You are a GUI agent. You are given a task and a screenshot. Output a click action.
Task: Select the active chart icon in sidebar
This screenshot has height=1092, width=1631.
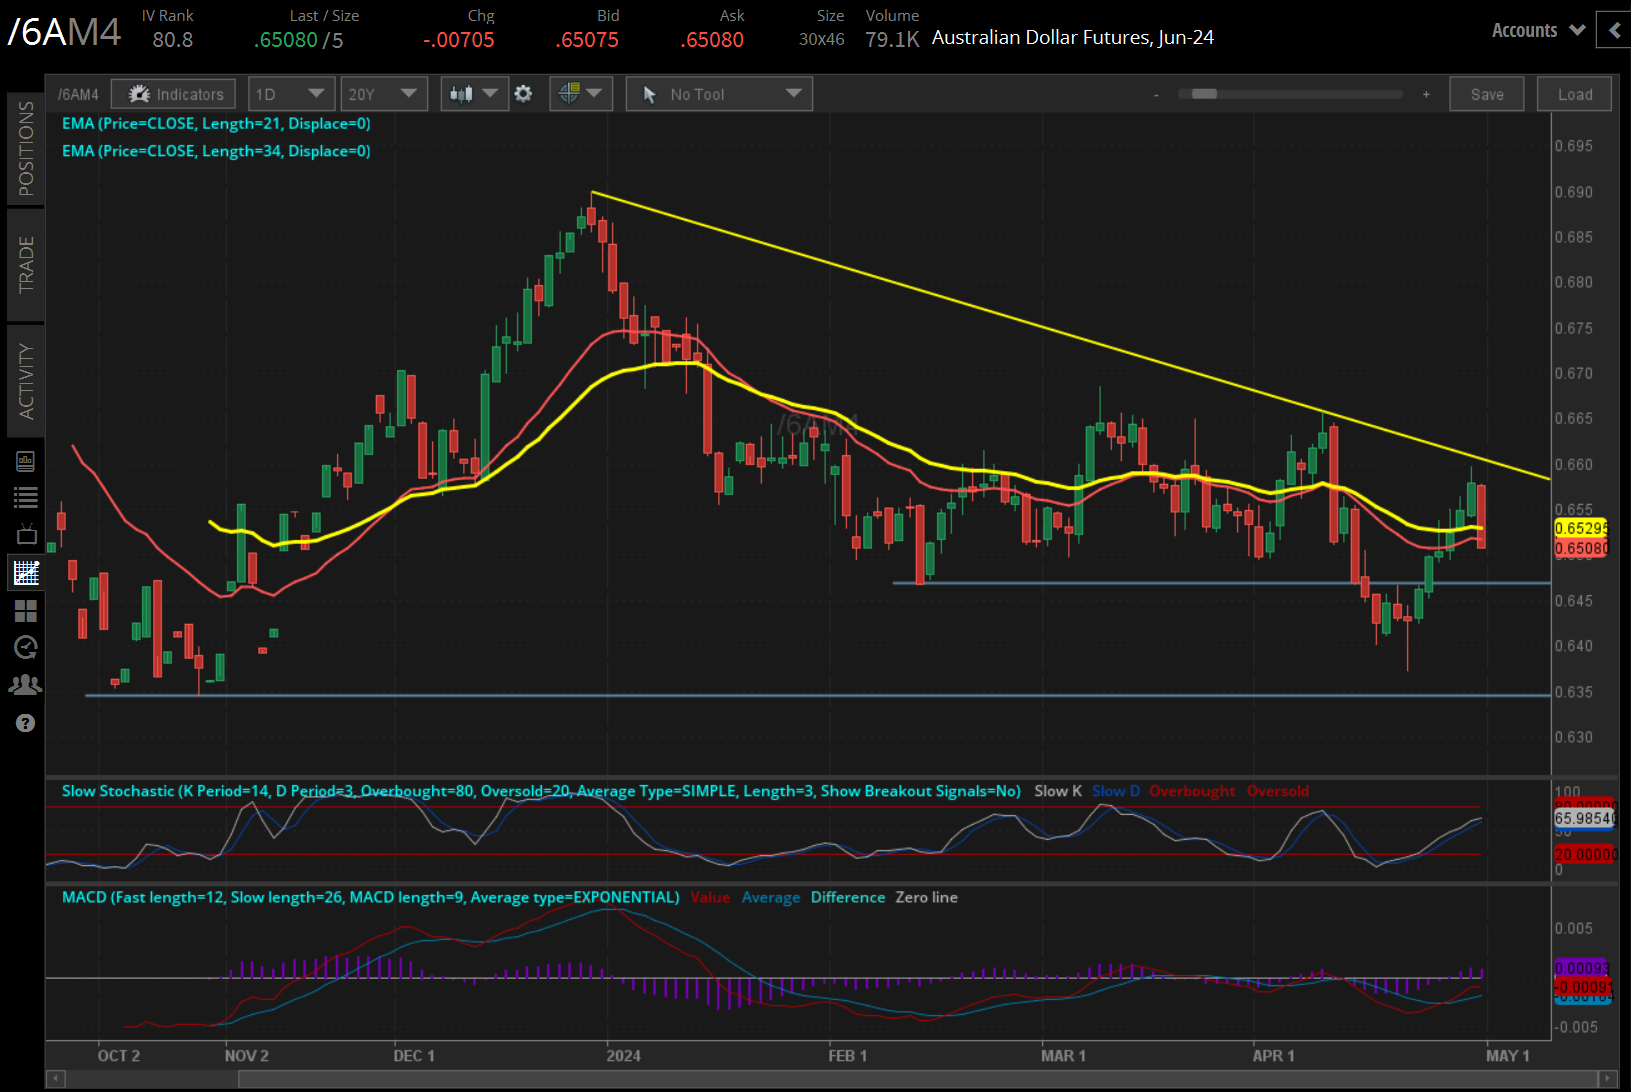tap(25, 573)
